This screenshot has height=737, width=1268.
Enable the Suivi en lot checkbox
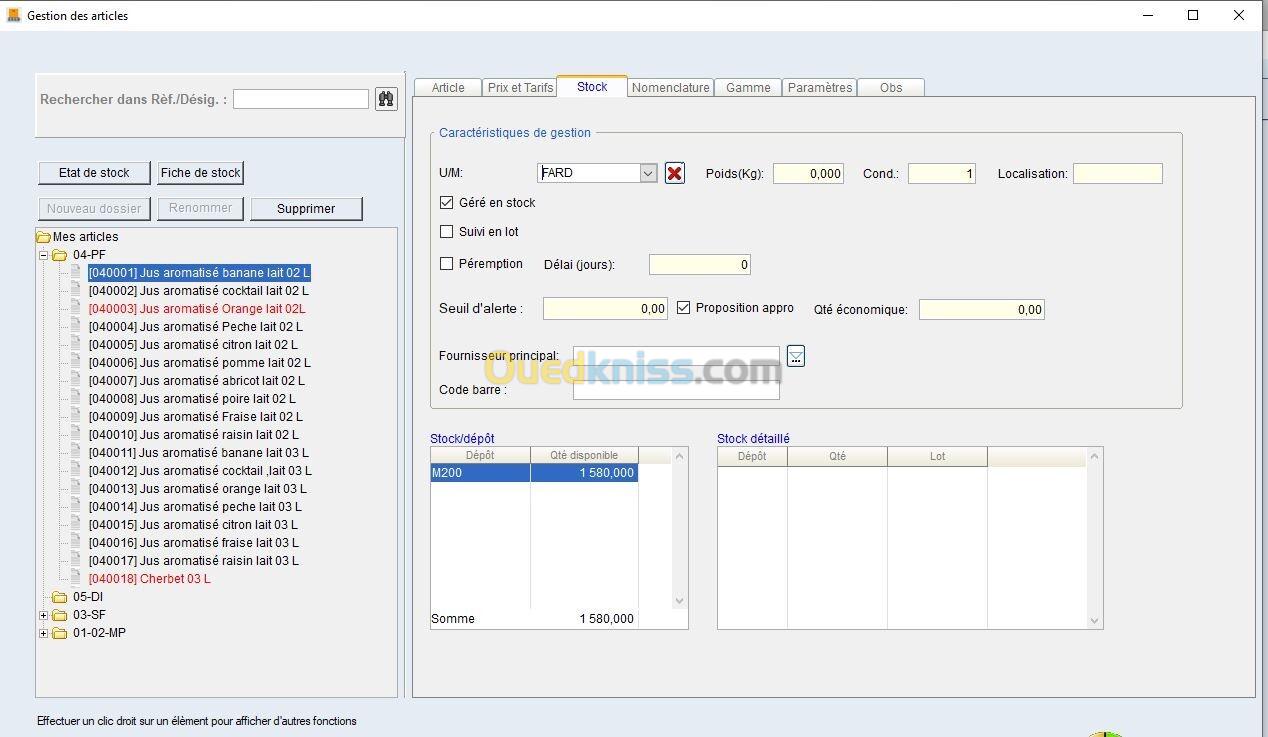point(447,231)
